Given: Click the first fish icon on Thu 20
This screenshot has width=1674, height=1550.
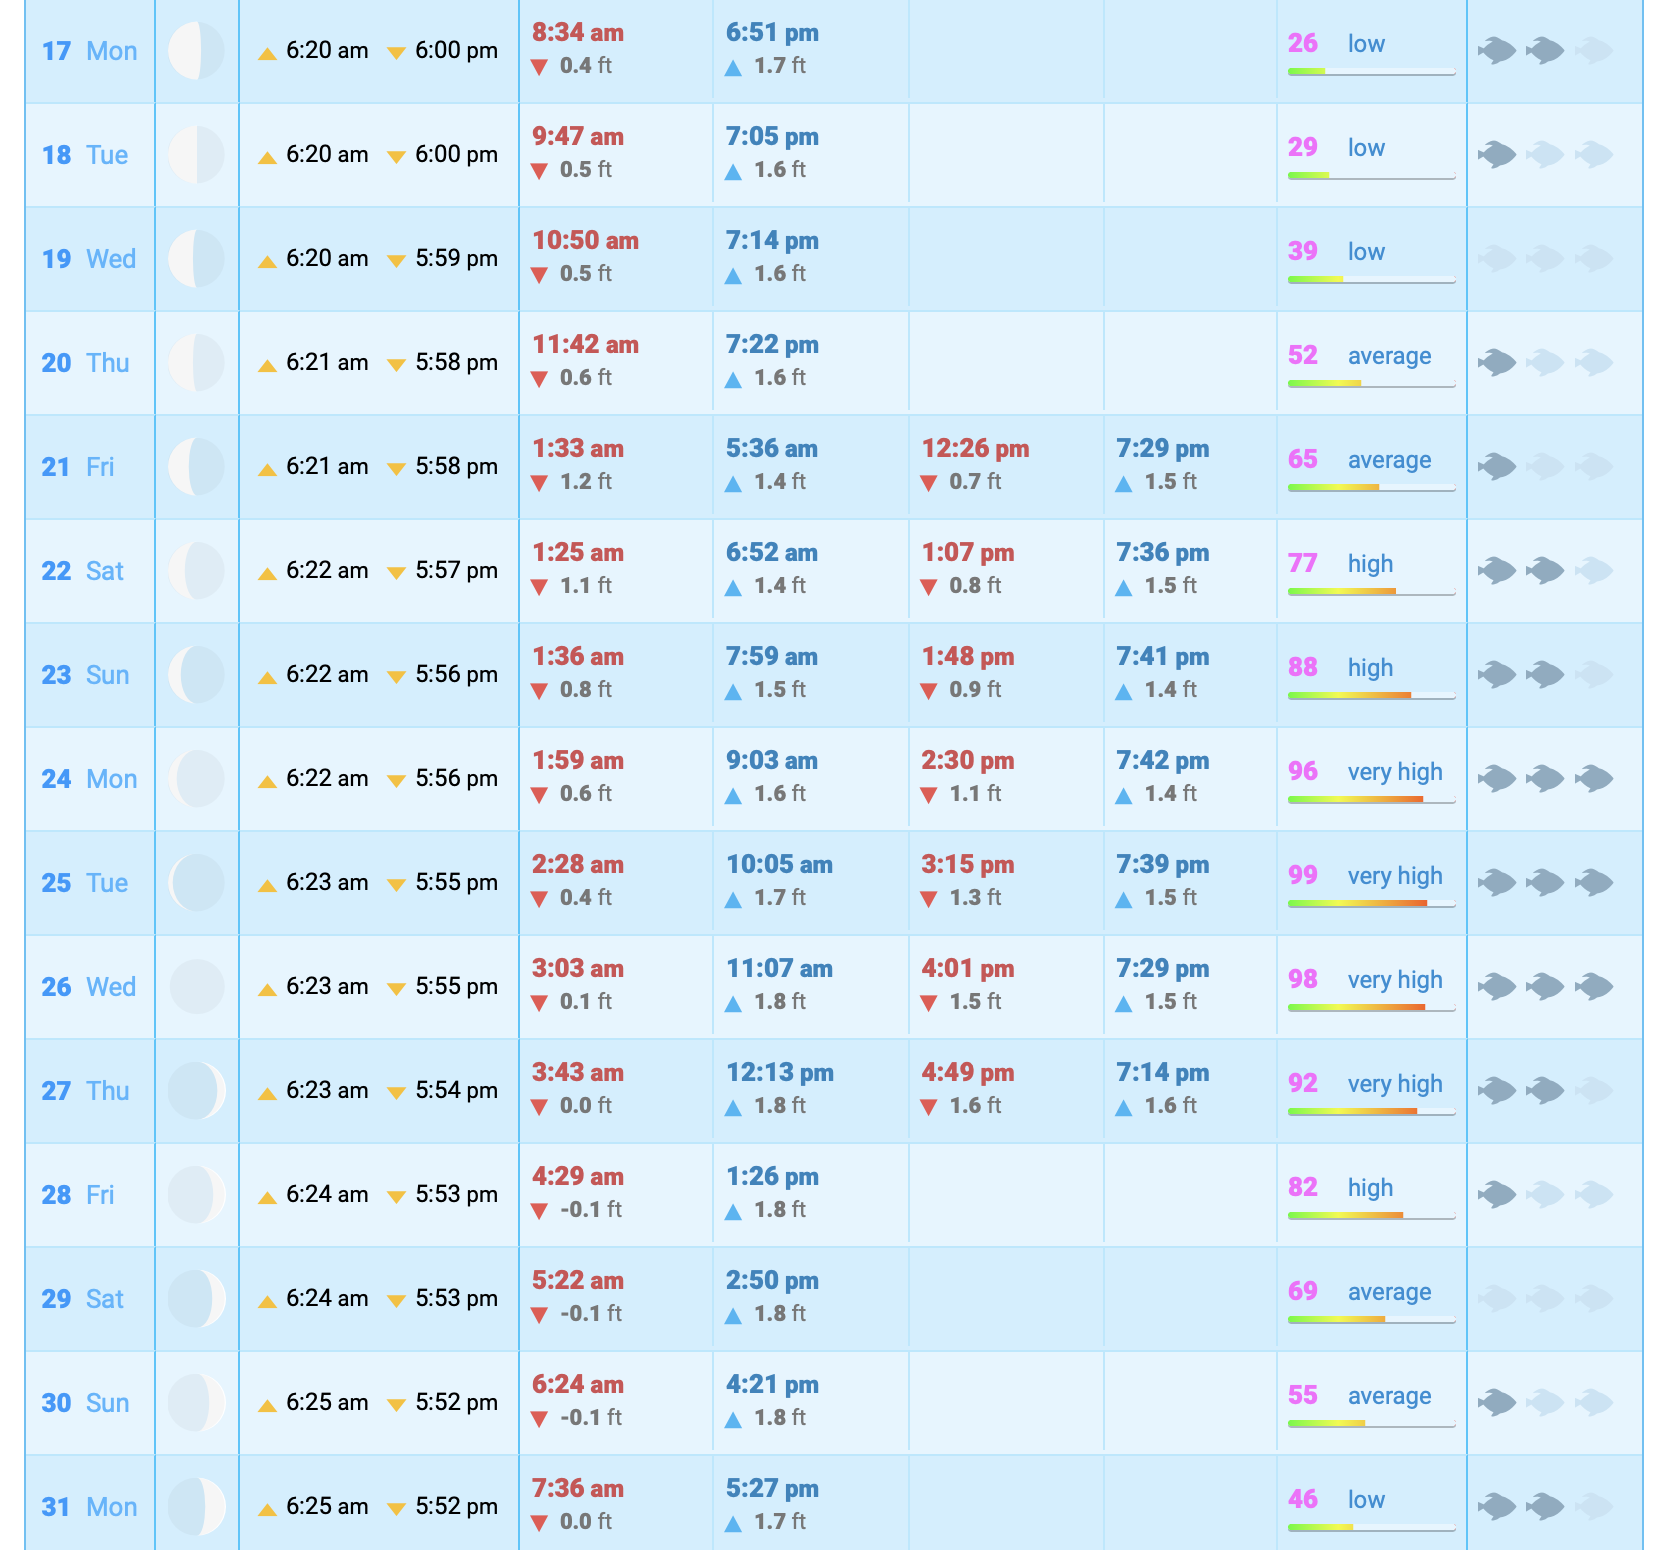Looking at the screenshot, I should 1497,363.
